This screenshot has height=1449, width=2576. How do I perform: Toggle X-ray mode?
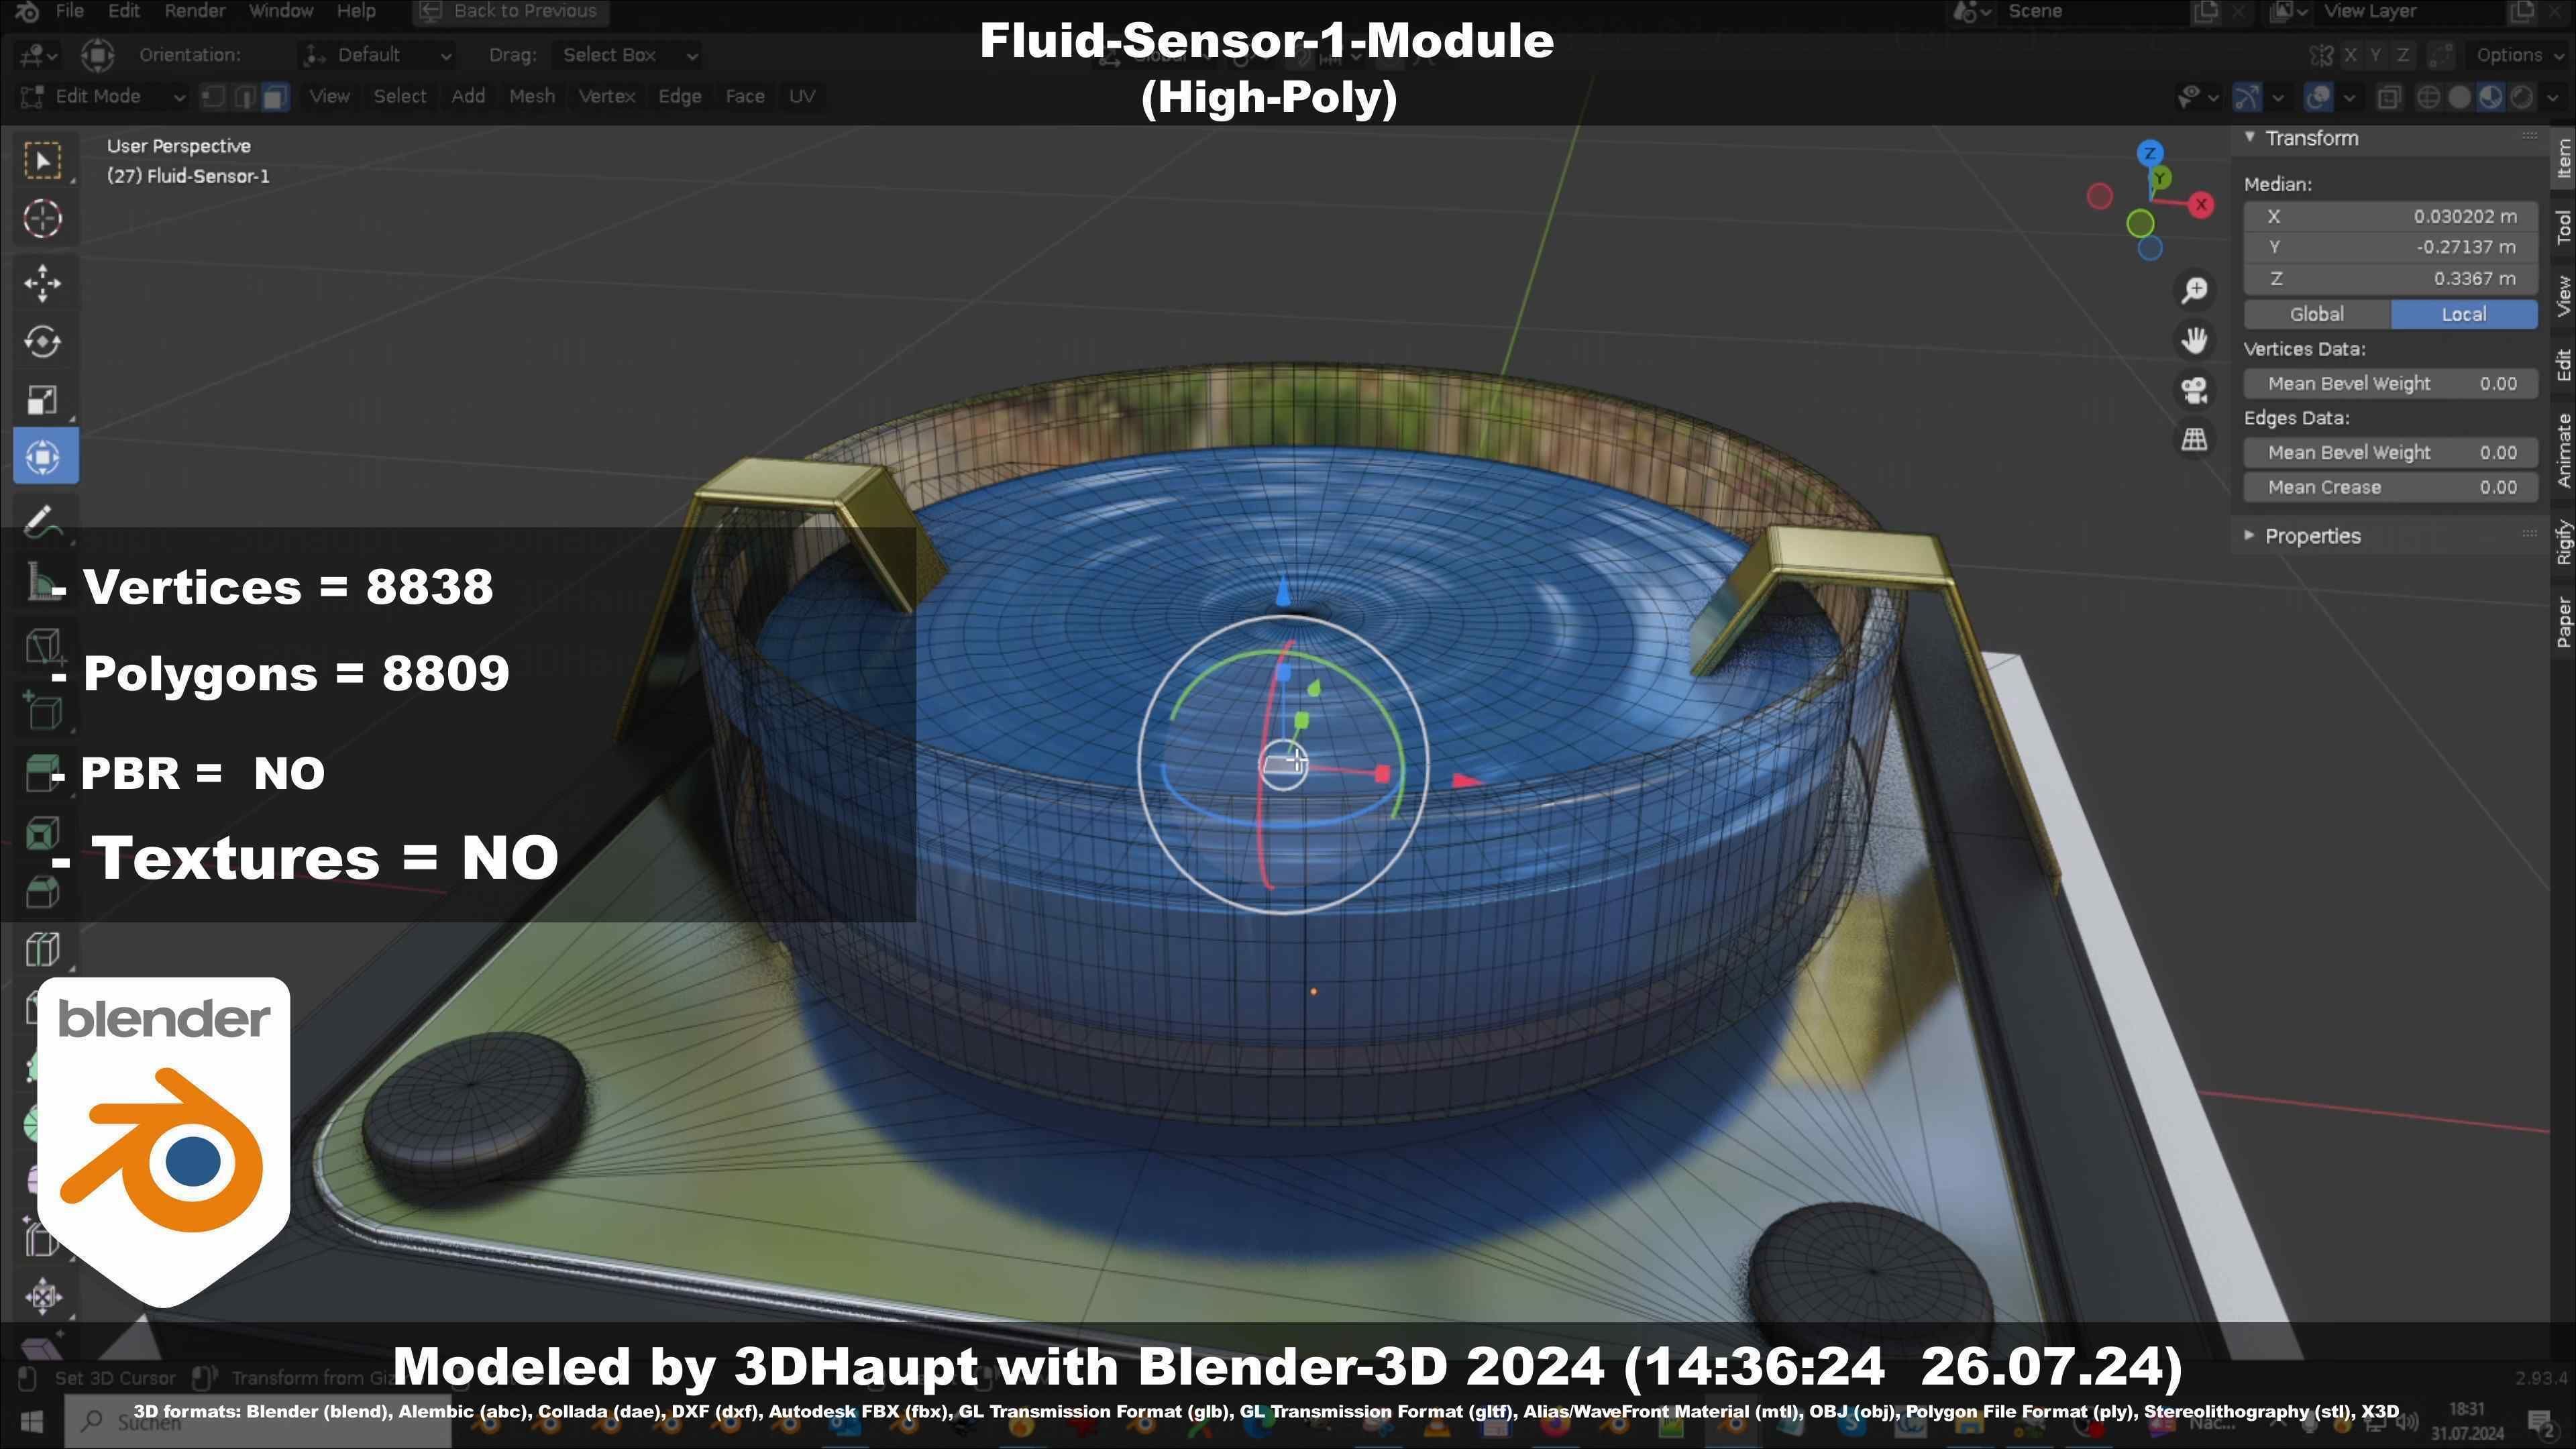click(x=2389, y=97)
